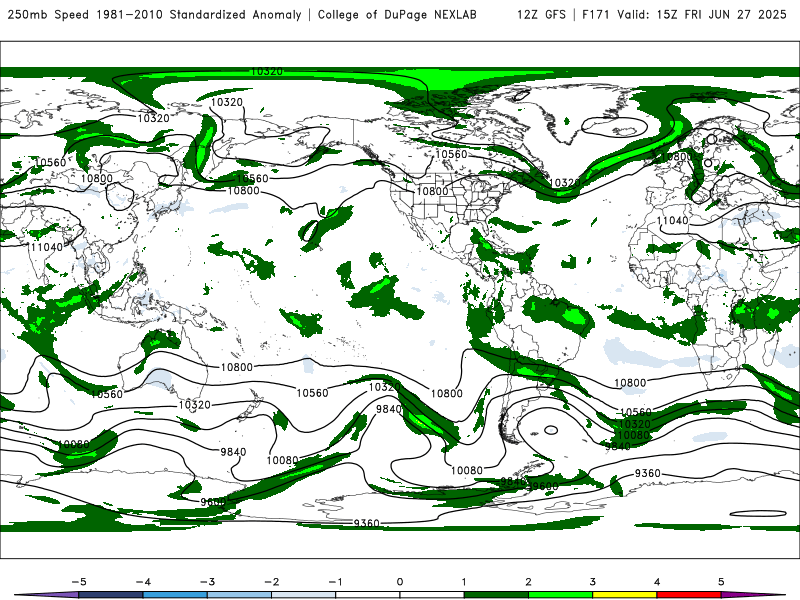
Task: Select the light blue swatch between -3 and -2
Action: [x=239, y=595]
